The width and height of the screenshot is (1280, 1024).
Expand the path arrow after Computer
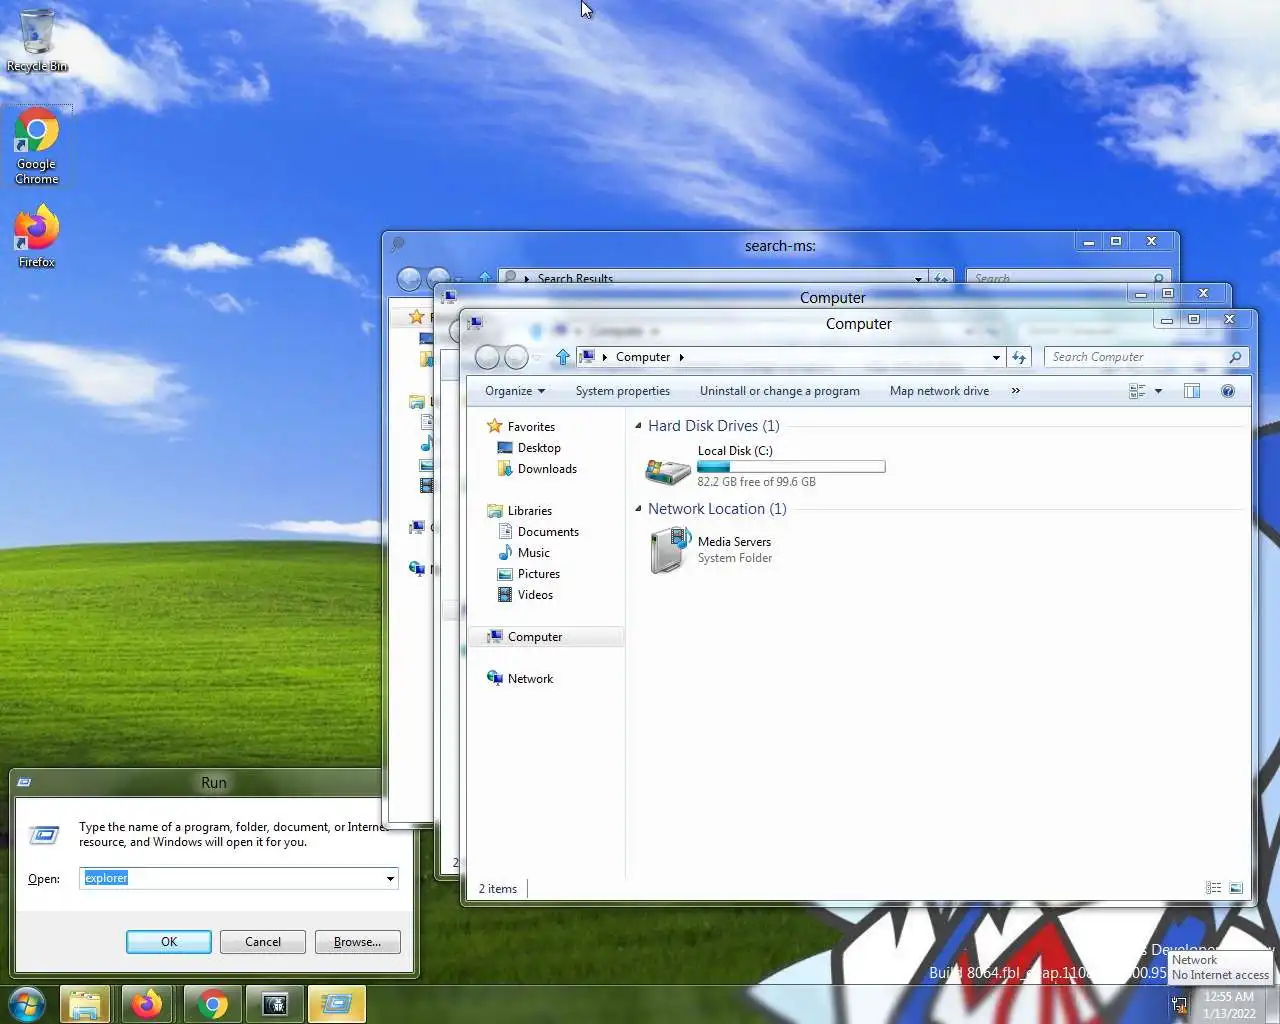click(x=681, y=357)
